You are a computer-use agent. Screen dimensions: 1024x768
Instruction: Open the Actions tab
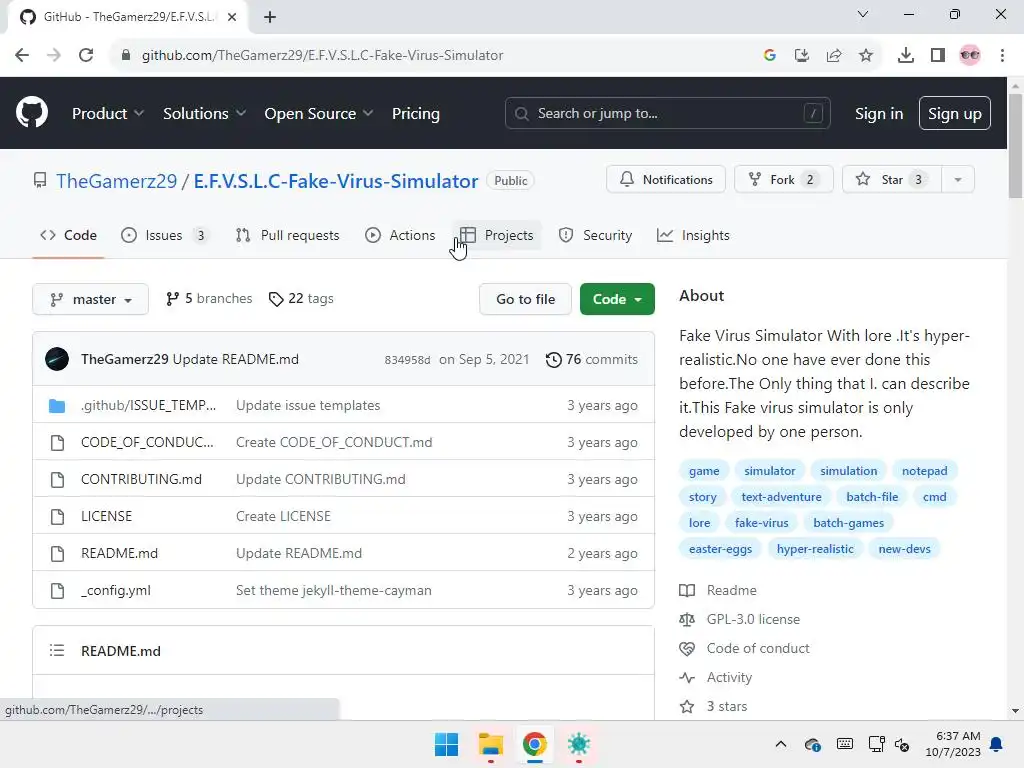(400, 235)
